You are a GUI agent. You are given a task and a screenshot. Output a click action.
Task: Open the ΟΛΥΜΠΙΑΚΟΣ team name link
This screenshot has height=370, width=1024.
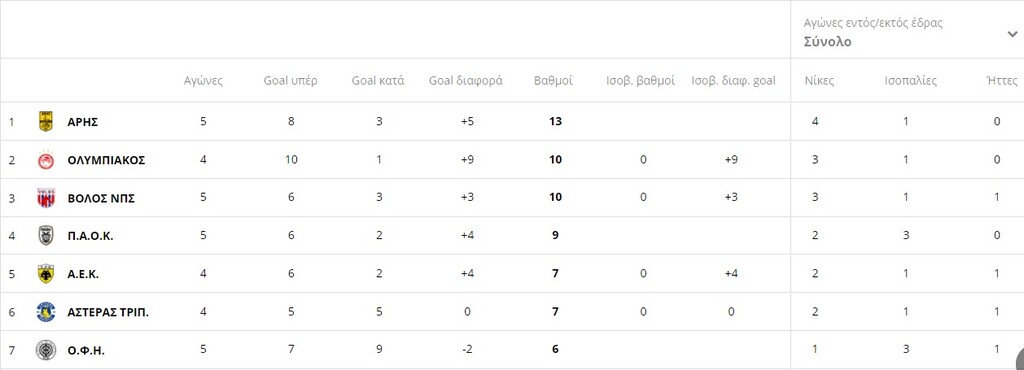pos(106,160)
